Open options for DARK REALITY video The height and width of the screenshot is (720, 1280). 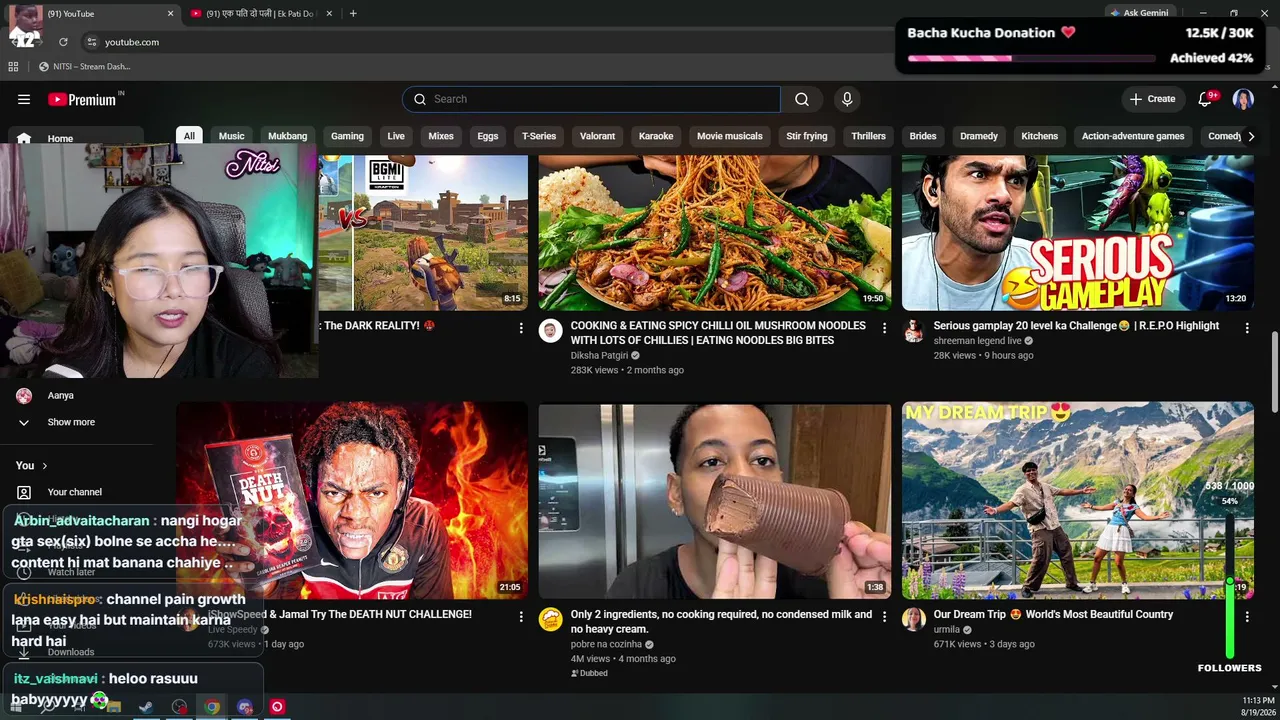521,328
